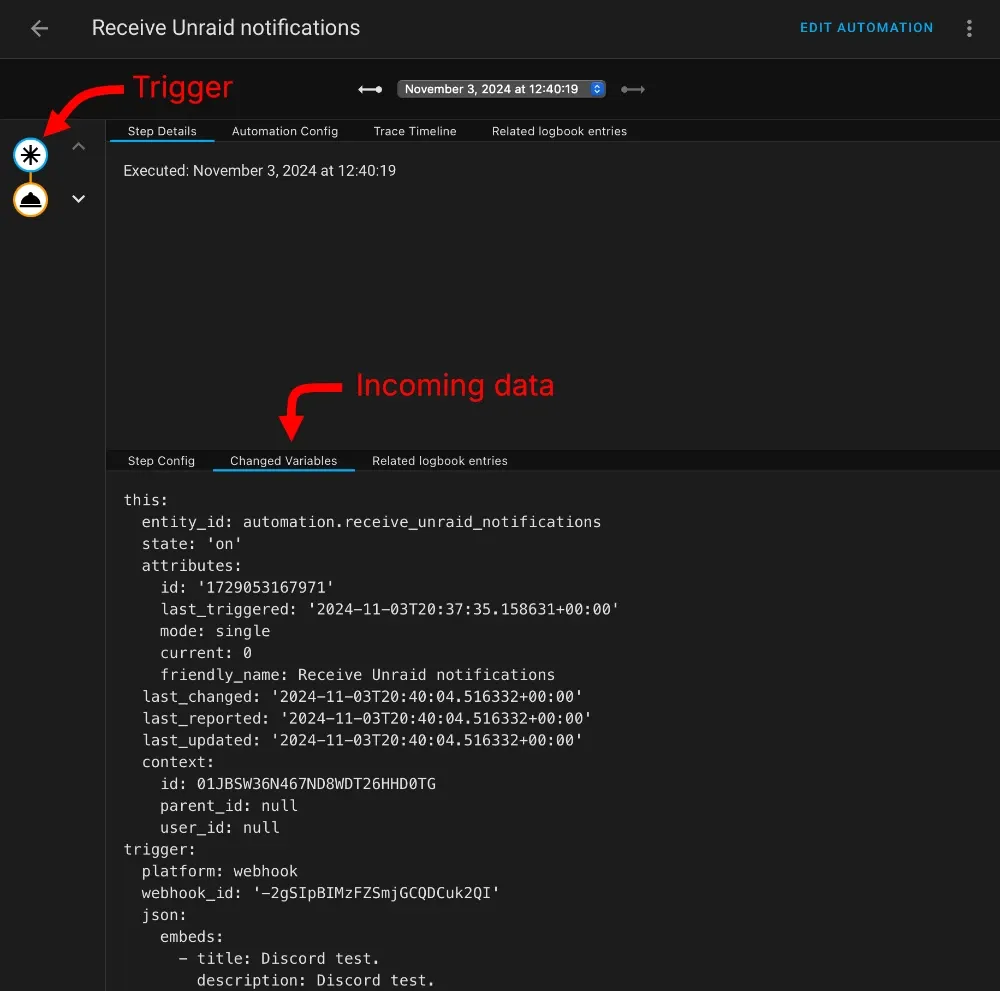The width and height of the screenshot is (1000, 991).
Task: Click the id '1729053167971' value
Action: point(265,587)
